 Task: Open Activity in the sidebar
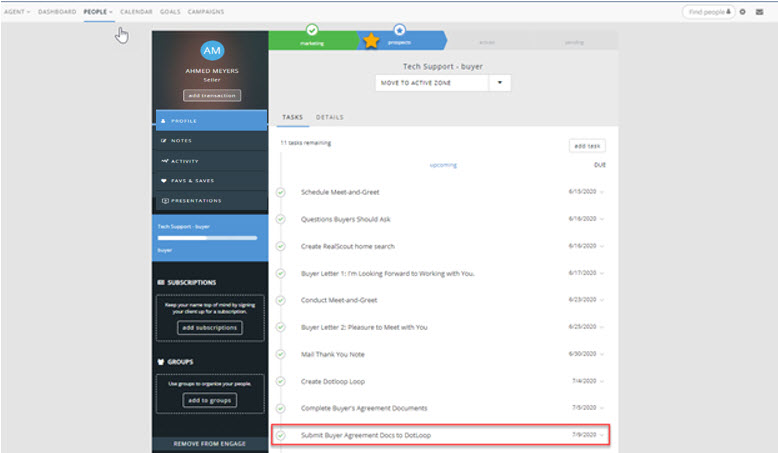click(x=211, y=161)
